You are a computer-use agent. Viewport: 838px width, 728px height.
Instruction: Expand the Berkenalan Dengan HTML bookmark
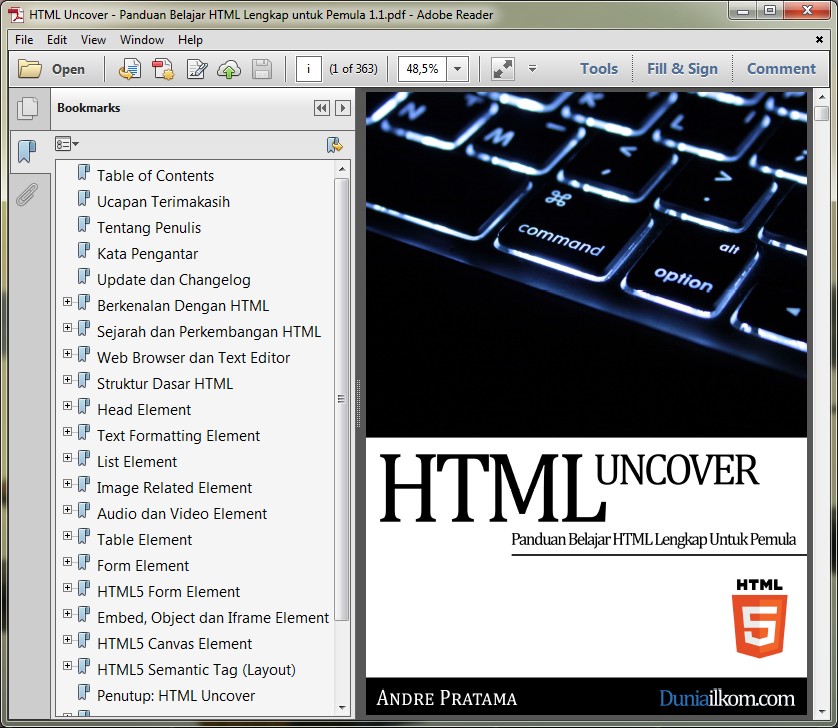click(x=67, y=301)
